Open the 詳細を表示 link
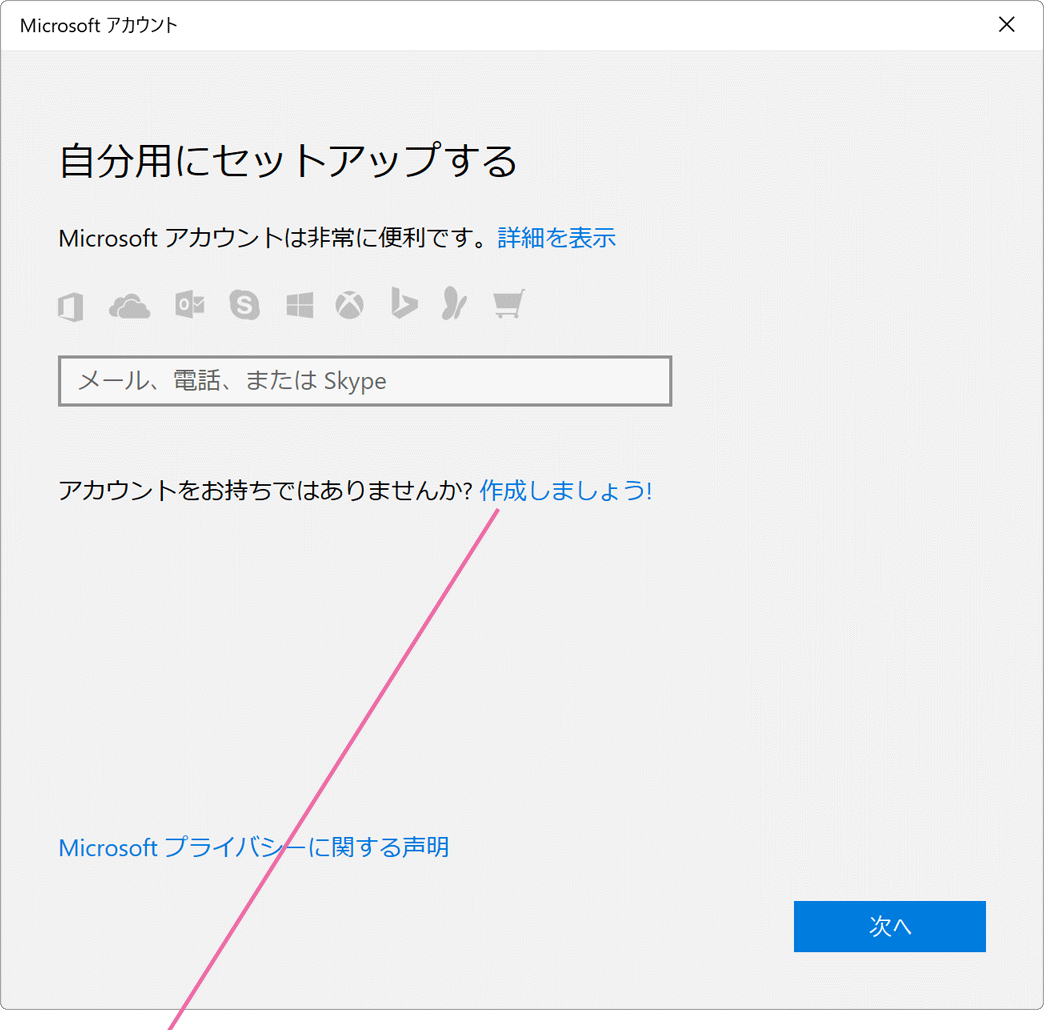Image resolution: width=1044 pixels, height=1030 pixels. coord(557,238)
